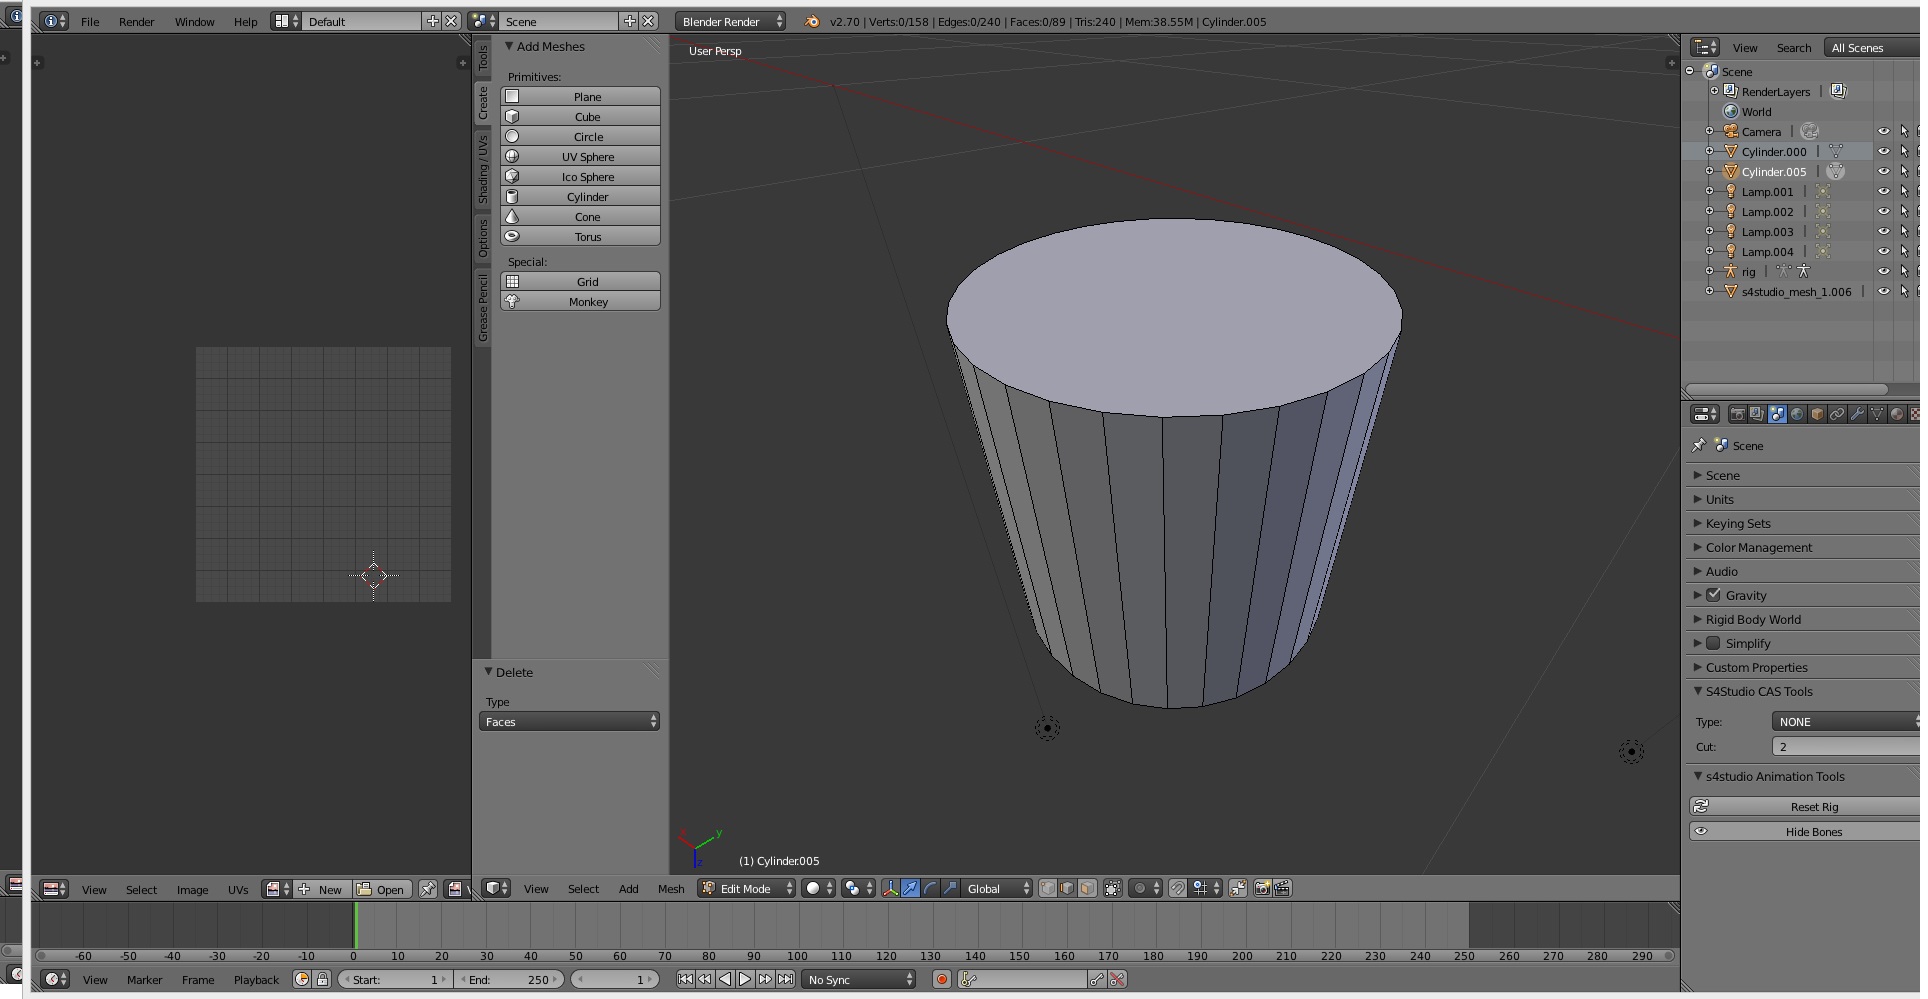Open pivot point selector icon
1928x999 pixels.
(857, 889)
